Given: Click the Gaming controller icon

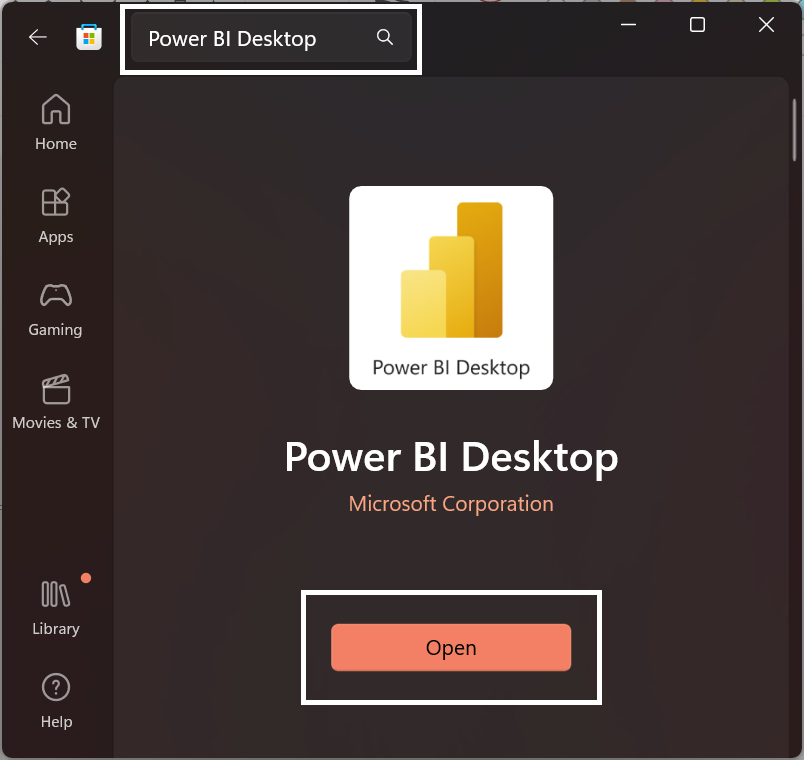Looking at the screenshot, I should [55, 297].
